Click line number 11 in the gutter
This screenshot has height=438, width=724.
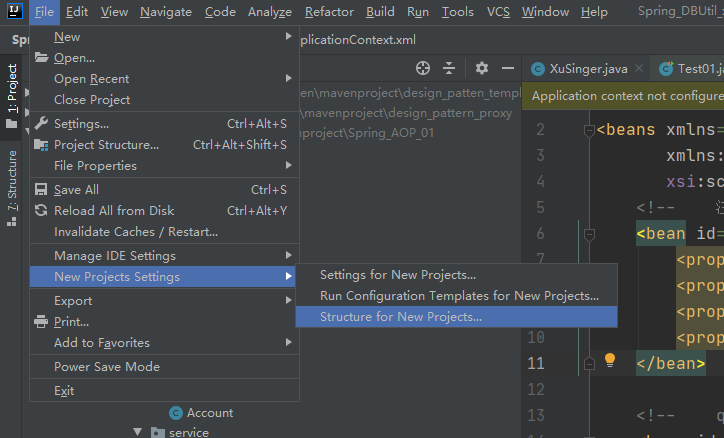536,364
